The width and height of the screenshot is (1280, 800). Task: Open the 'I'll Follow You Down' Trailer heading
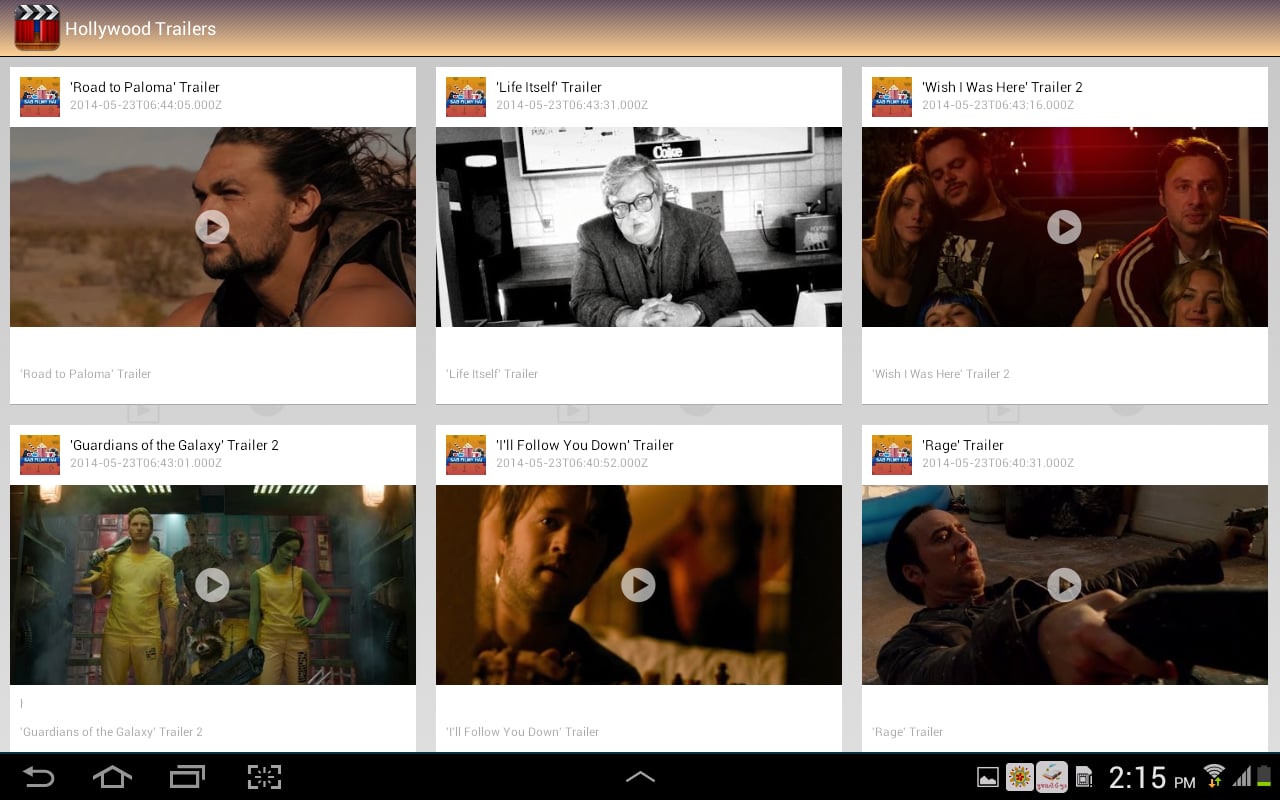[x=585, y=445]
